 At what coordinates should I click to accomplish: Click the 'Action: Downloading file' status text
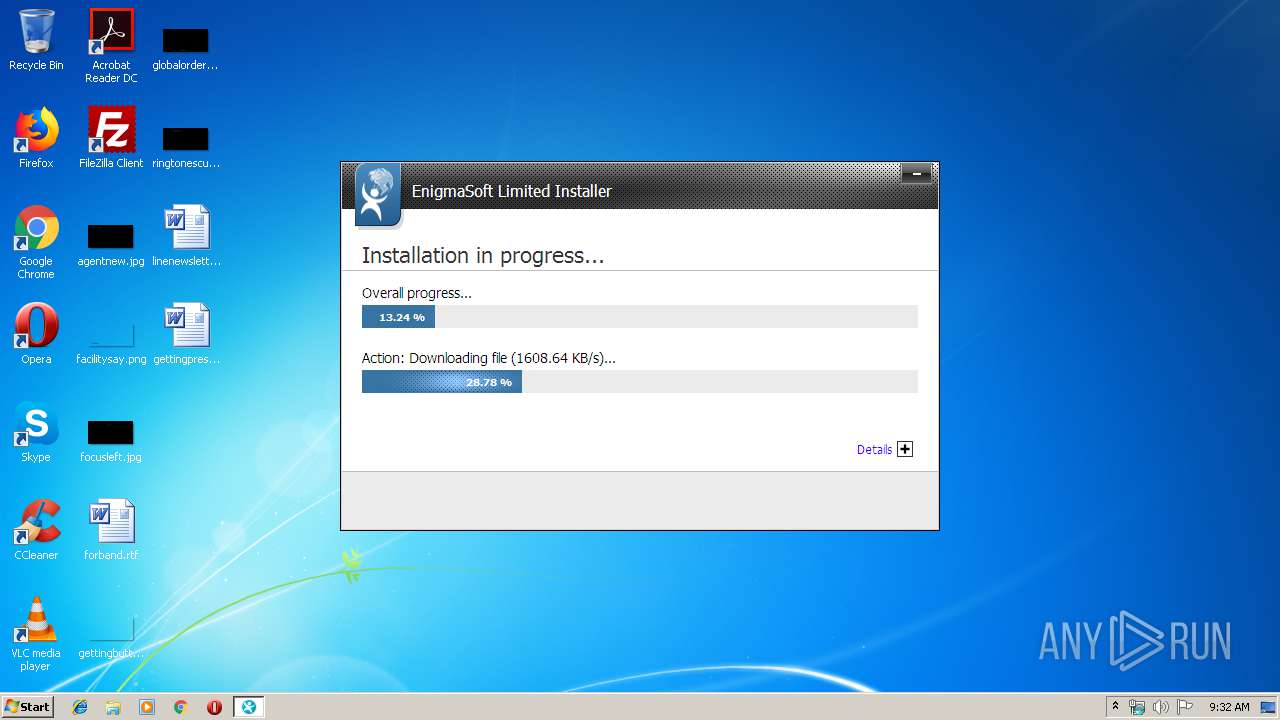click(x=489, y=358)
